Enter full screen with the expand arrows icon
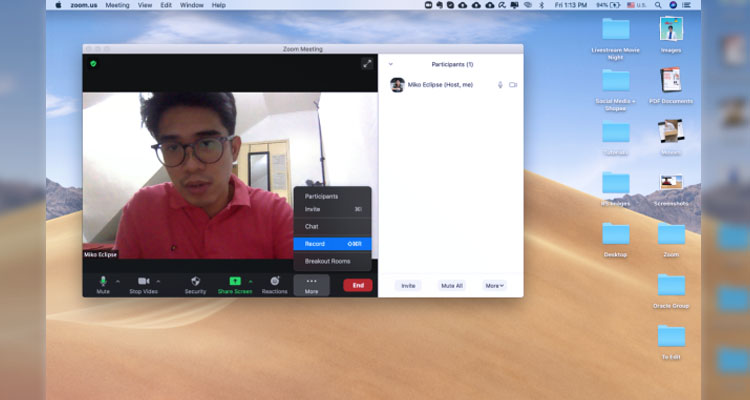 [x=367, y=63]
